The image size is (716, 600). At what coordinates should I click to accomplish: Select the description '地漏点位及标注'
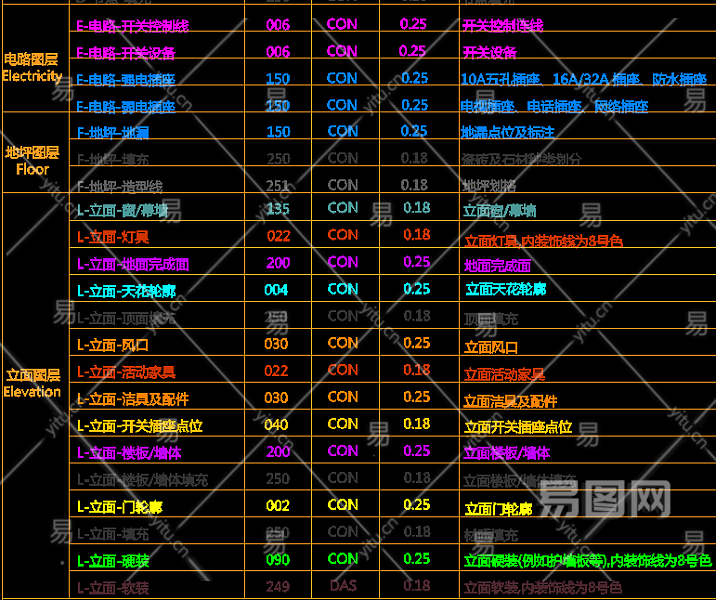[508, 133]
